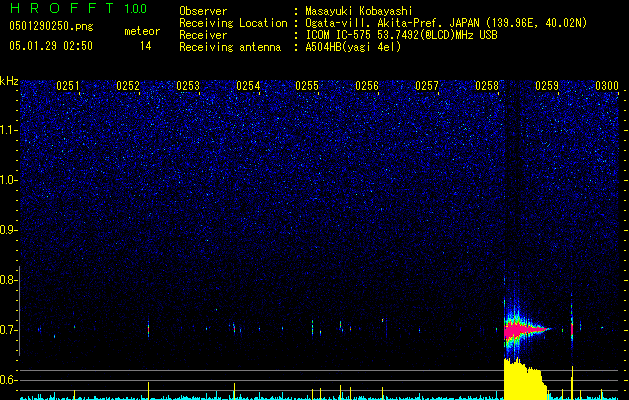The image size is (629, 400).
Task: Click the Observer name Masayuki Kobayashi
Action: (359, 11)
